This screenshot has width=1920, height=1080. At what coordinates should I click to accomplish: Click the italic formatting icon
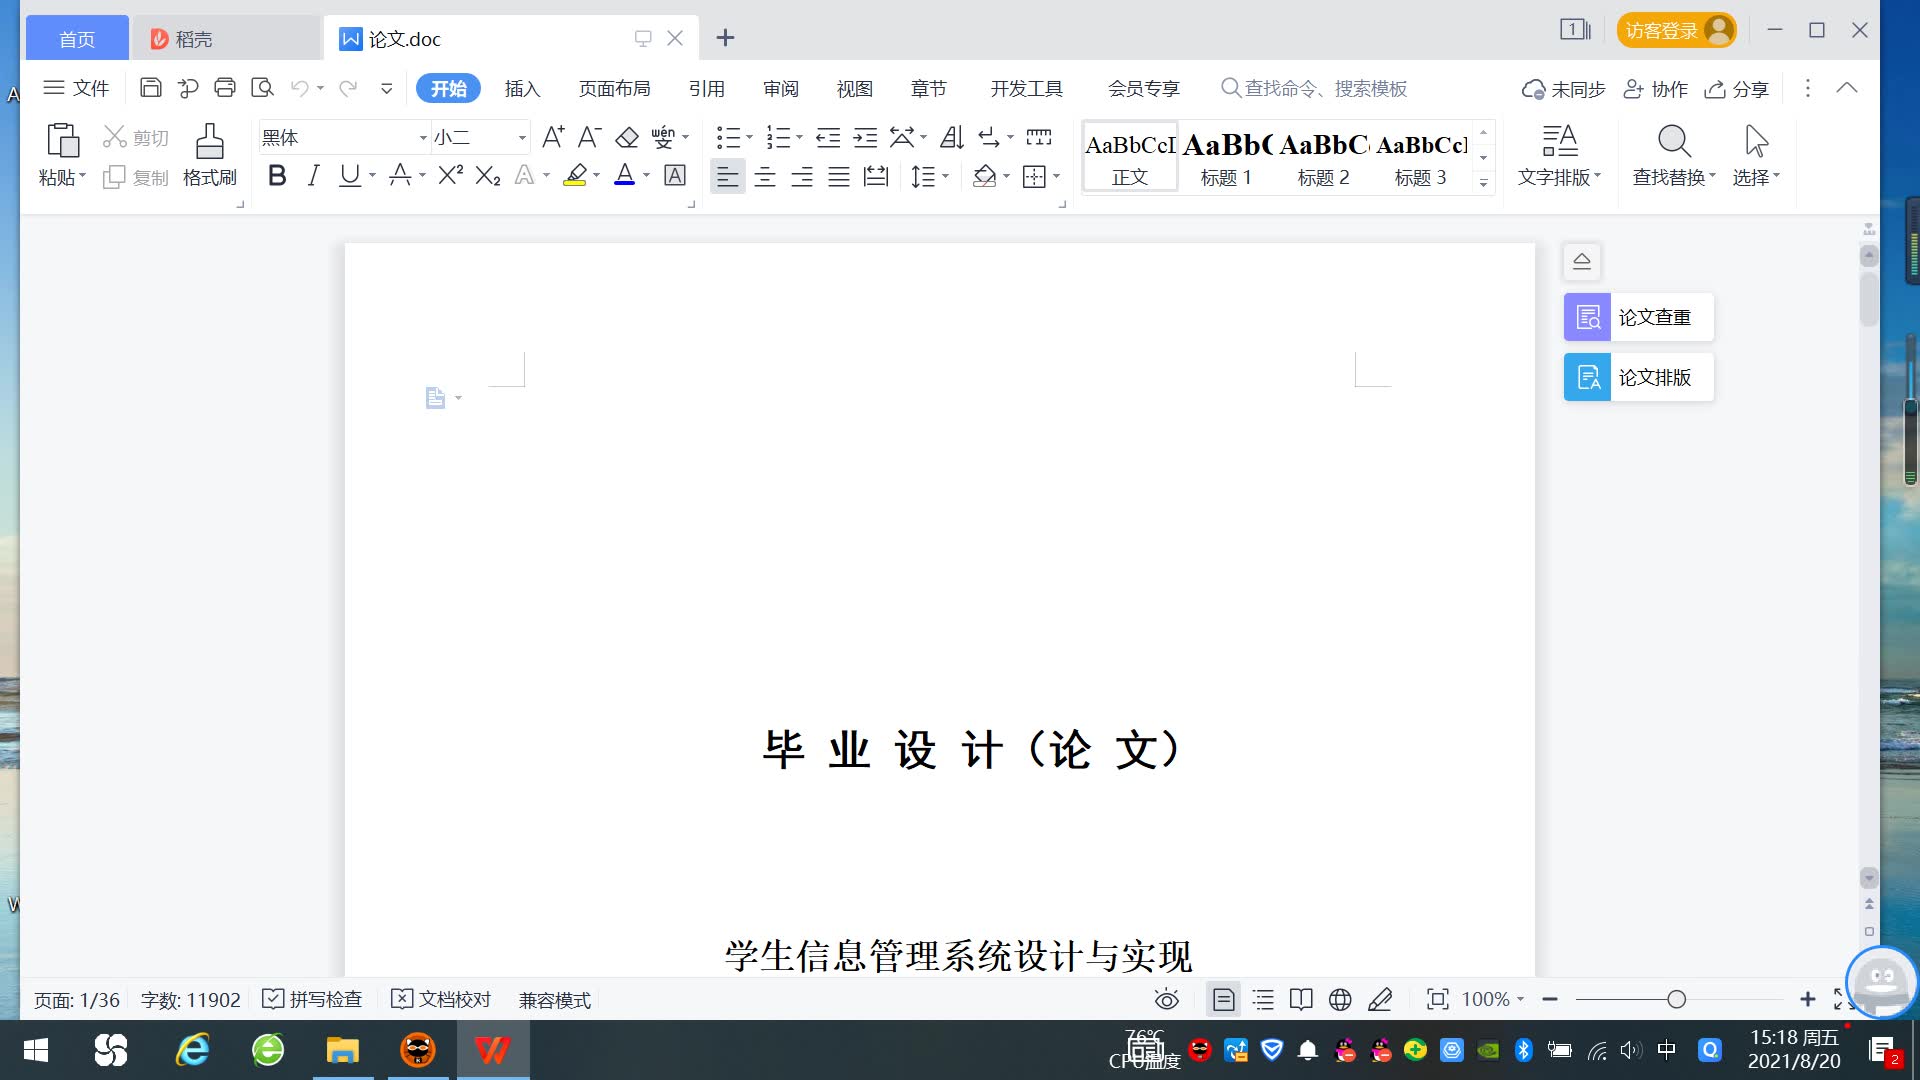point(314,176)
